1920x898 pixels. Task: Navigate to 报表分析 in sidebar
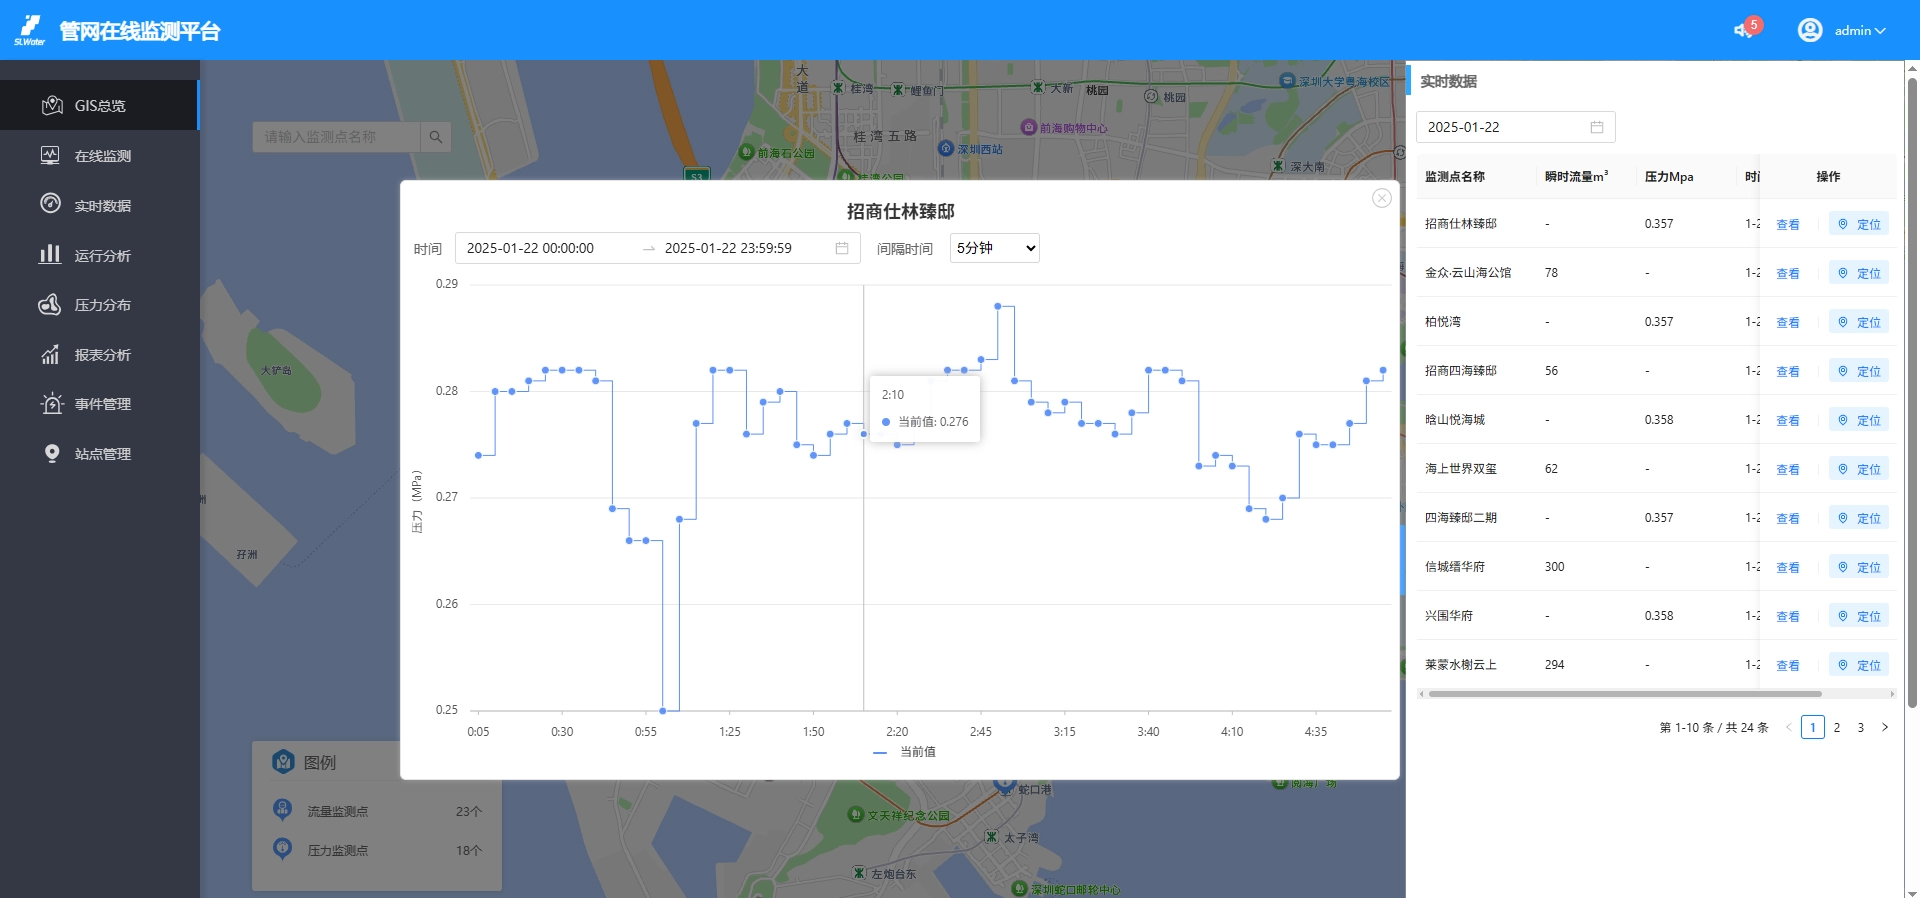coord(99,355)
